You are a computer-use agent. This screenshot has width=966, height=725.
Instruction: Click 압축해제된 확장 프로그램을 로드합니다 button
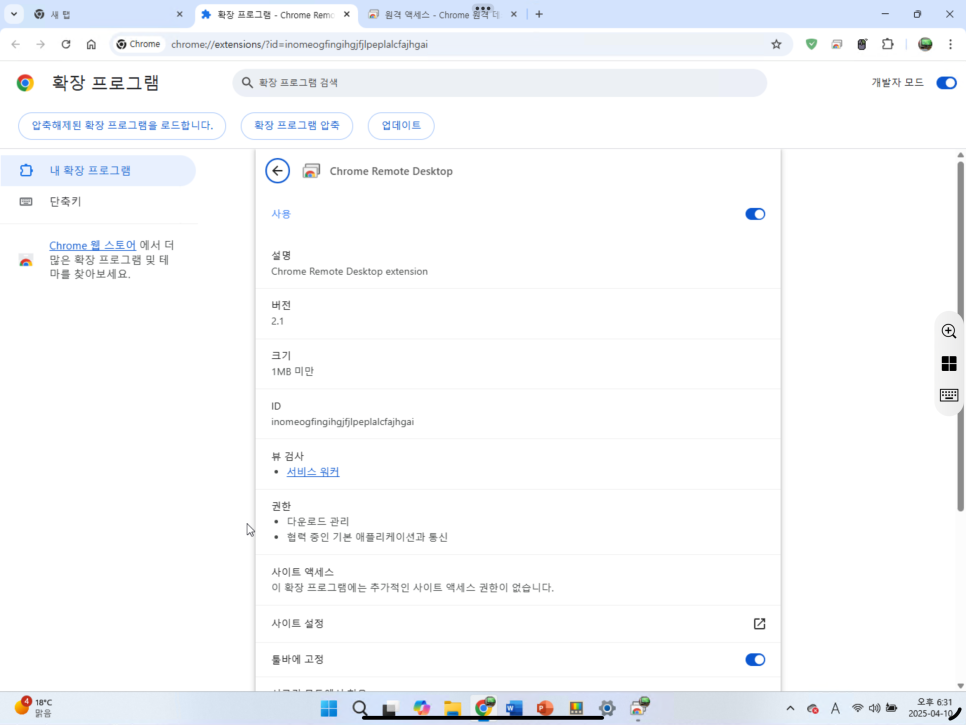coord(122,126)
